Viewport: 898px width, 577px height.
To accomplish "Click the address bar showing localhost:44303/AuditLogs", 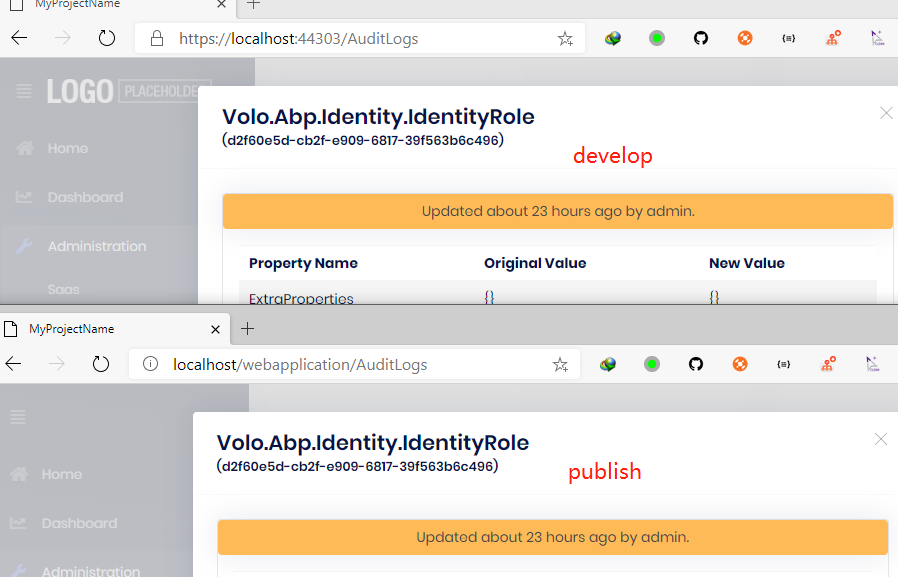I will coord(360,39).
